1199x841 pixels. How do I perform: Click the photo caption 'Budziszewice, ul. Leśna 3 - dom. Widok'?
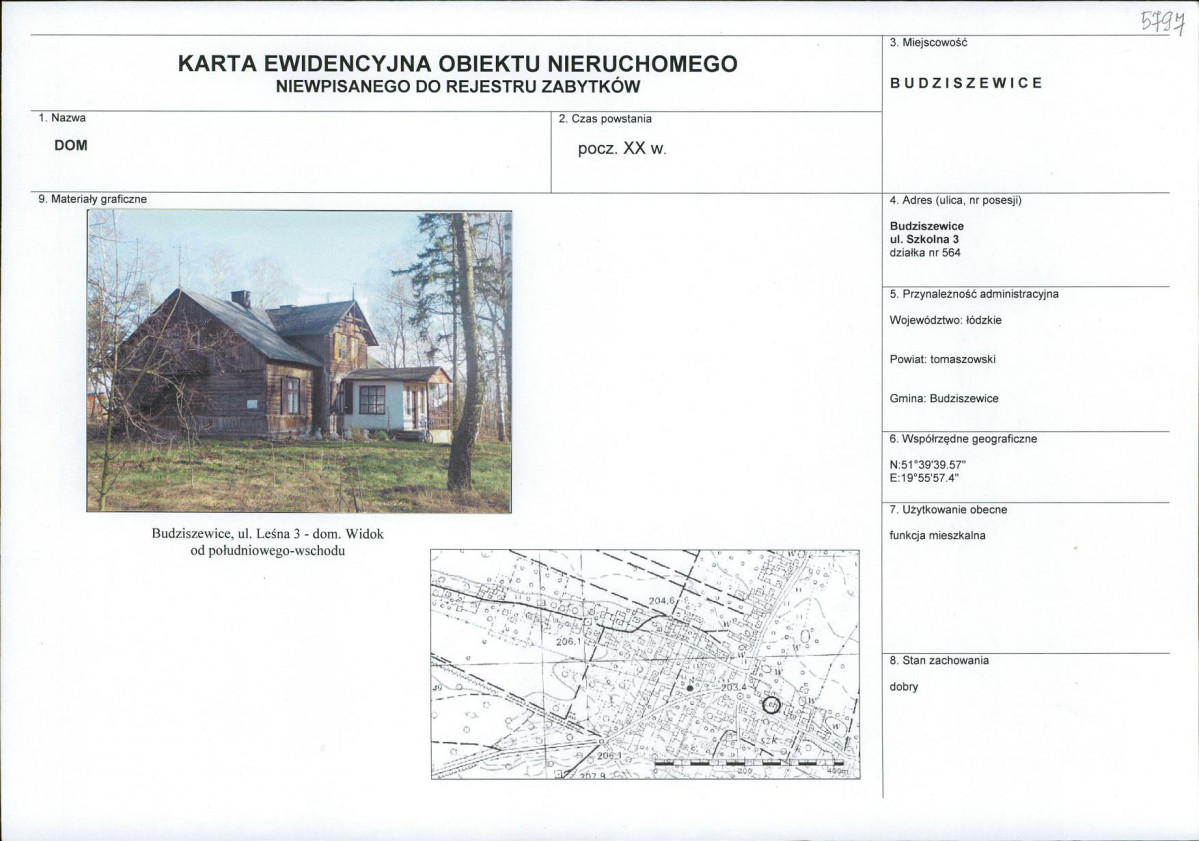268,534
